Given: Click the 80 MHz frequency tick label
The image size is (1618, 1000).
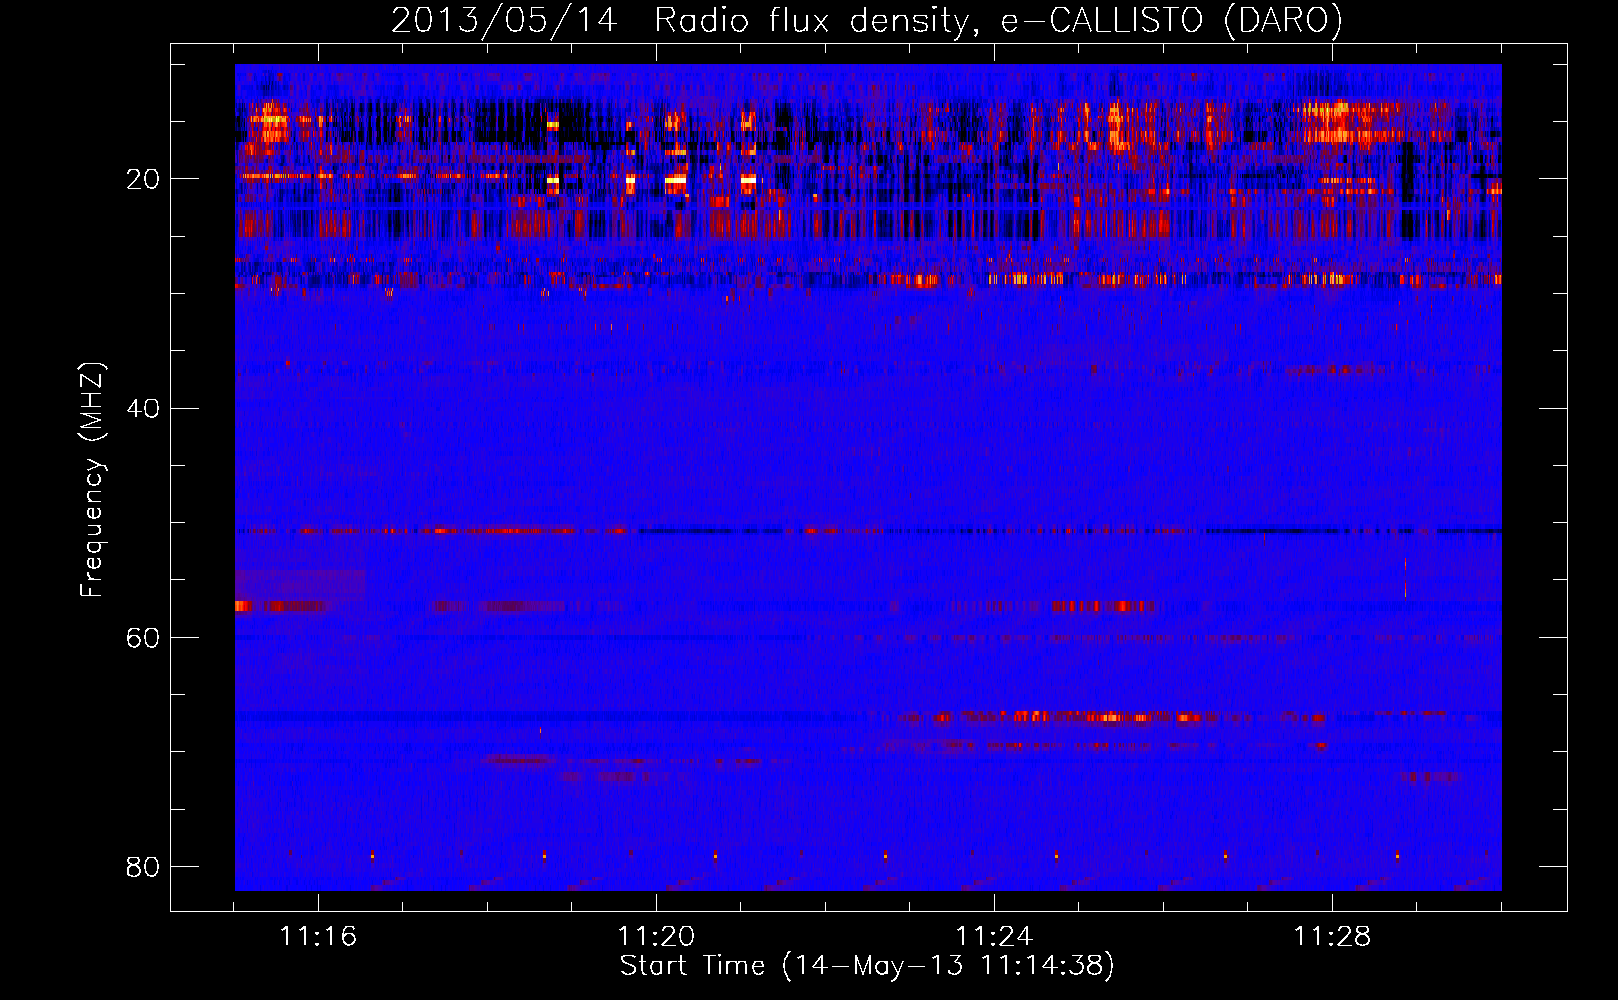Looking at the screenshot, I should (143, 866).
